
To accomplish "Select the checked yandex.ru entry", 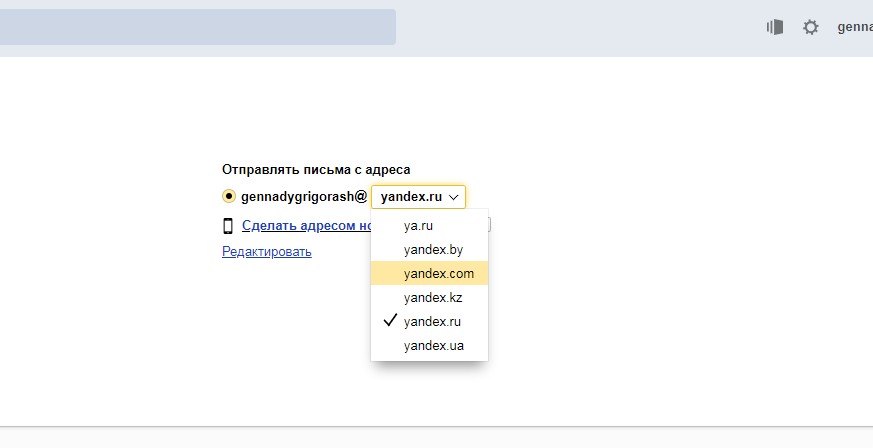I will click(432, 321).
